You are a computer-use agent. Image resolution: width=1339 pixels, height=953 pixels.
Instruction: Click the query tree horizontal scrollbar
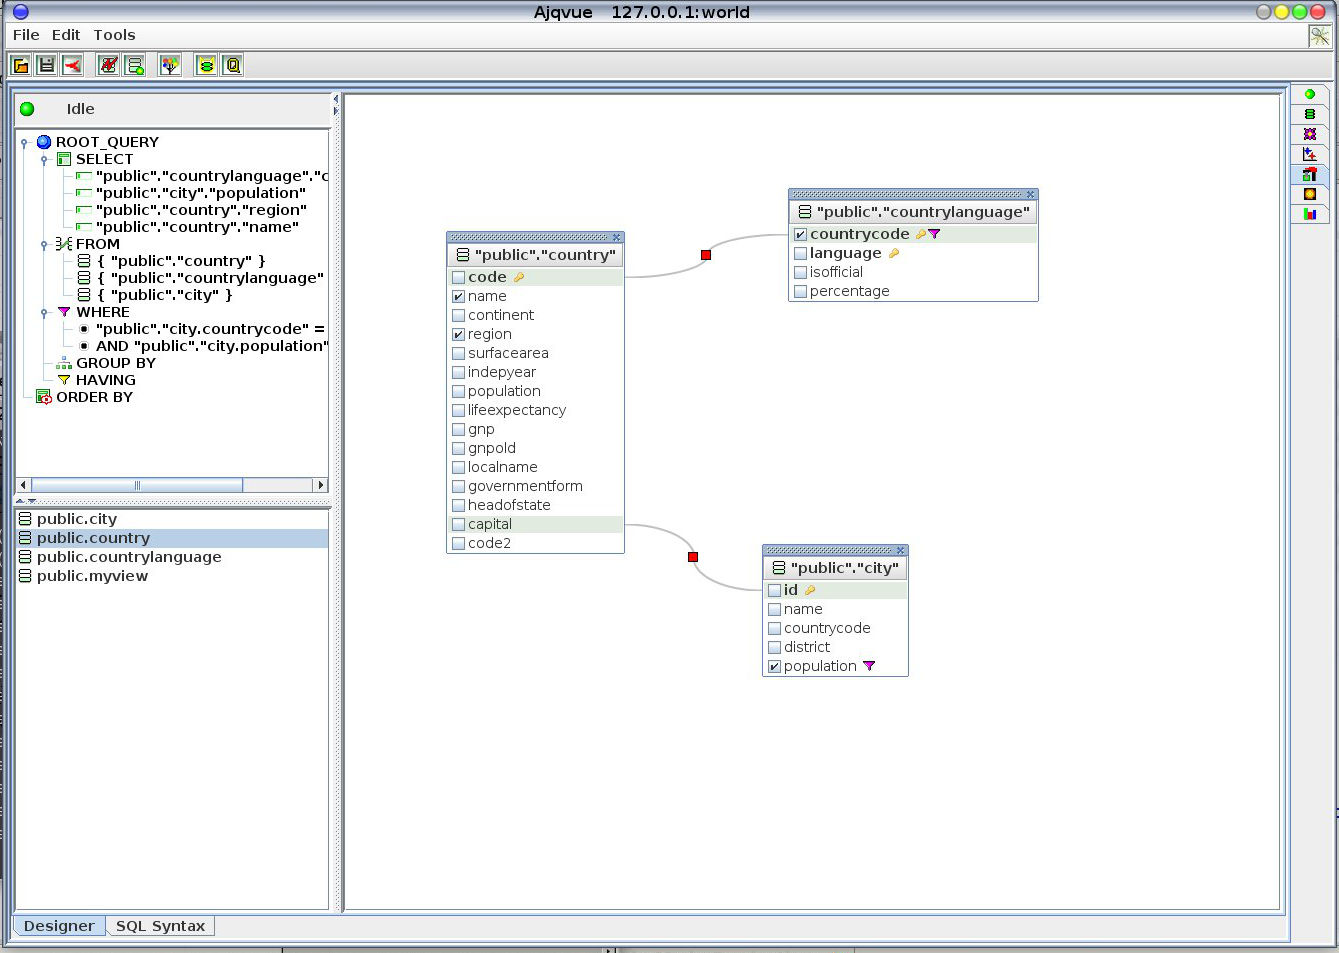click(137, 485)
